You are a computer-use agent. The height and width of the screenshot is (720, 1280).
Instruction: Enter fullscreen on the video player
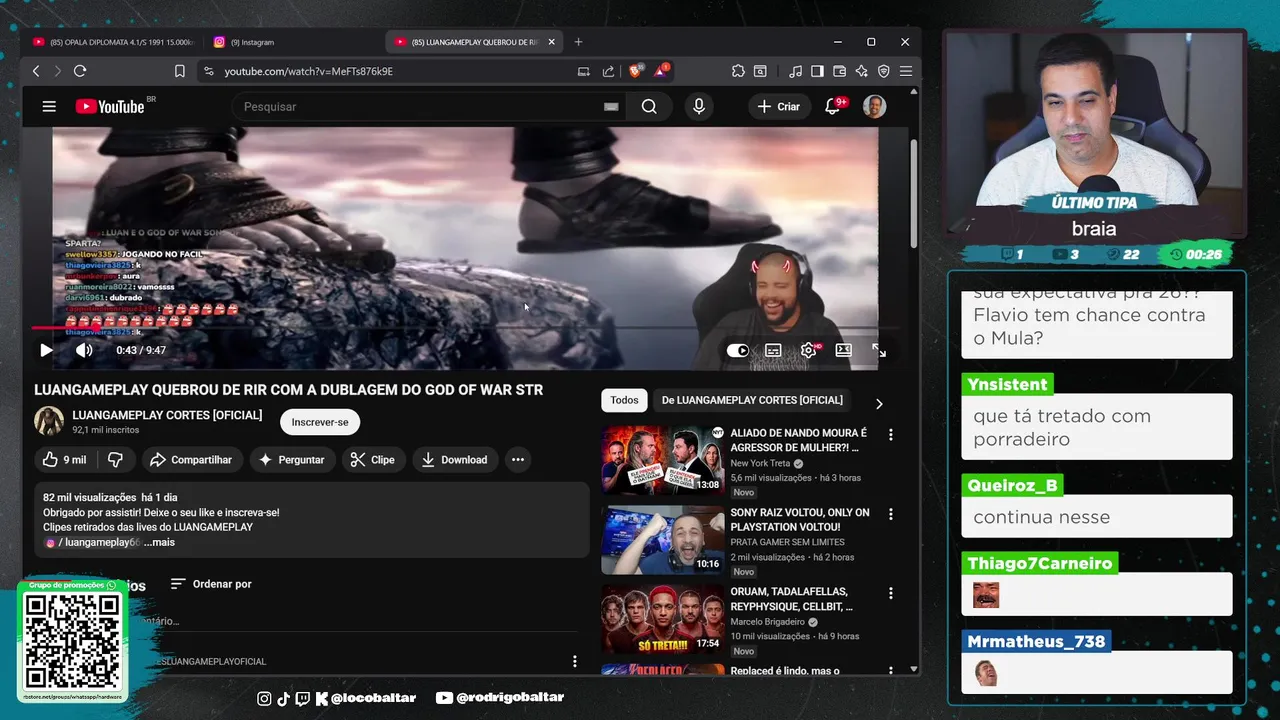click(x=879, y=350)
